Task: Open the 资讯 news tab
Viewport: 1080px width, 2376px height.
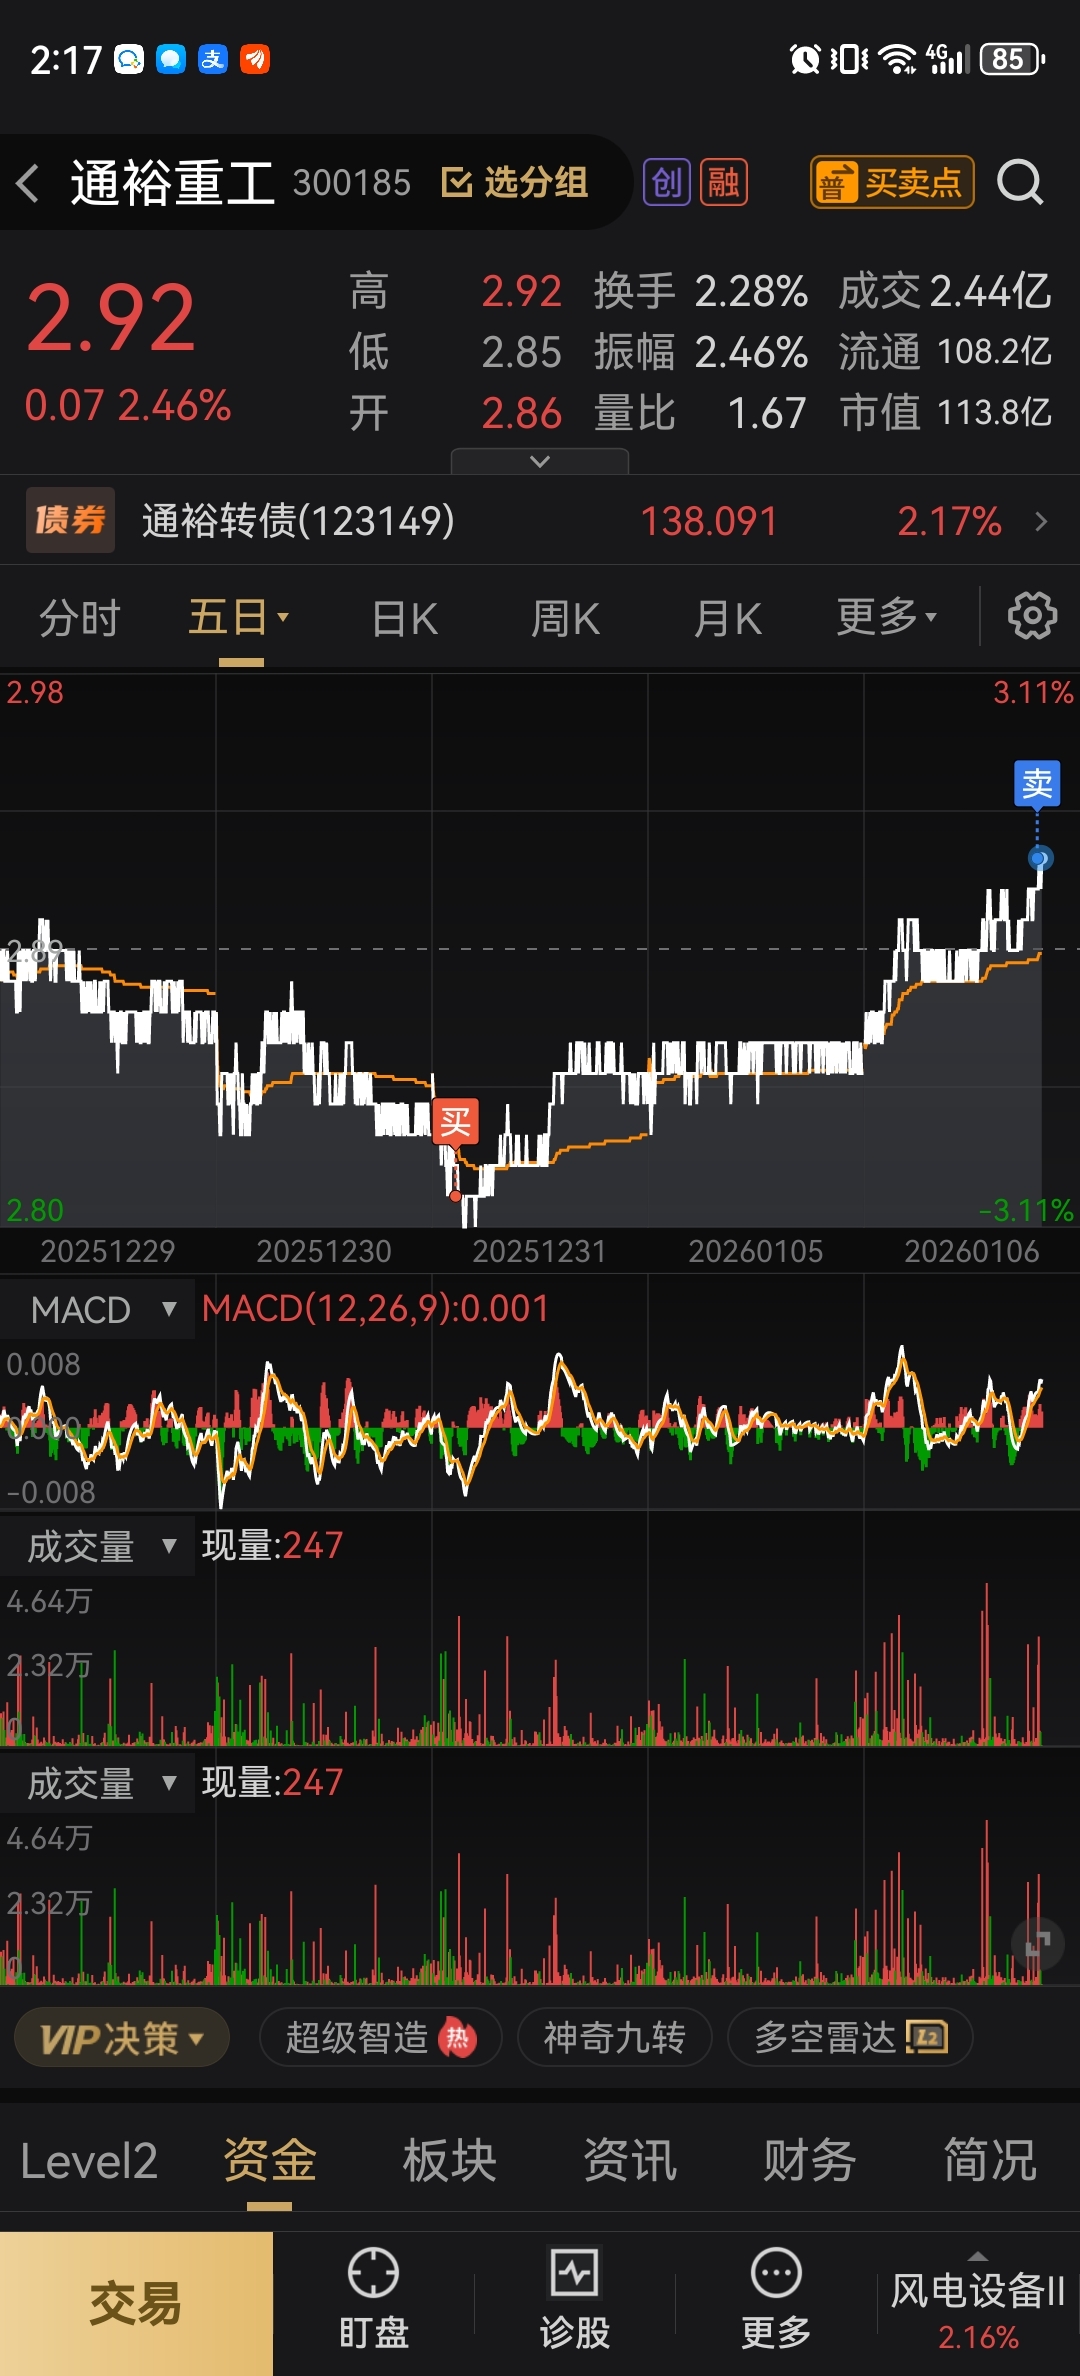Action: pos(630,2161)
